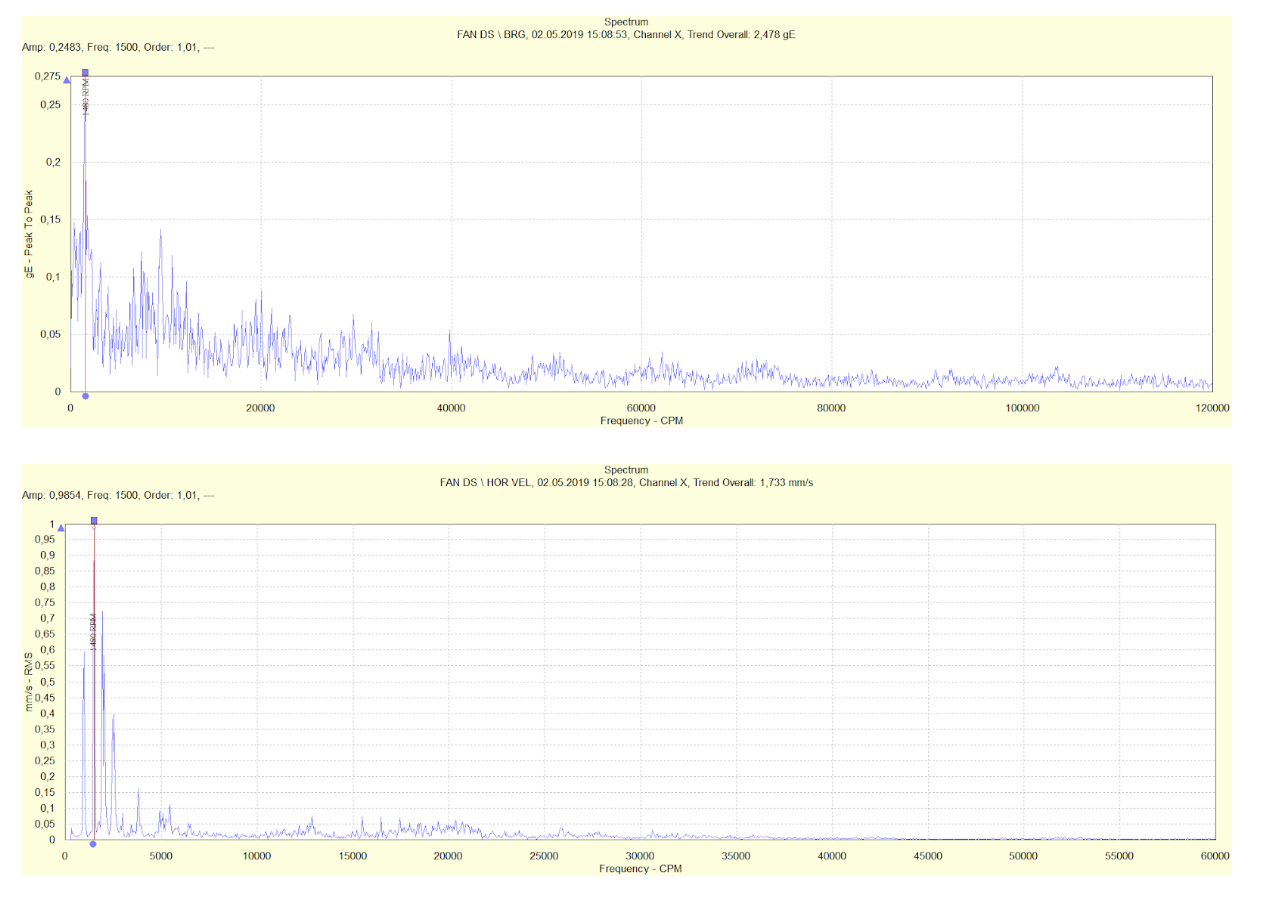The image size is (1266, 916).
Task: Click the 60000 tick on BRG frequency axis
Action: coord(641,408)
